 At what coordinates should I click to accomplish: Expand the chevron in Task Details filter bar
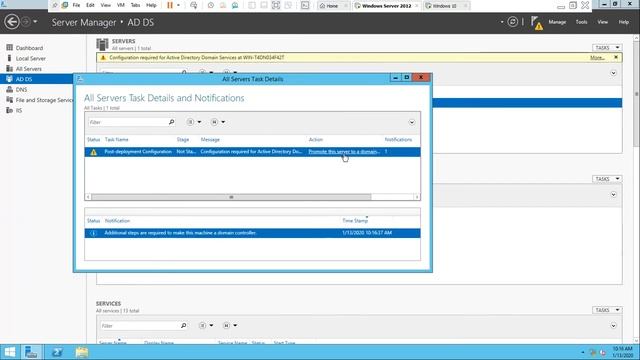(411, 122)
